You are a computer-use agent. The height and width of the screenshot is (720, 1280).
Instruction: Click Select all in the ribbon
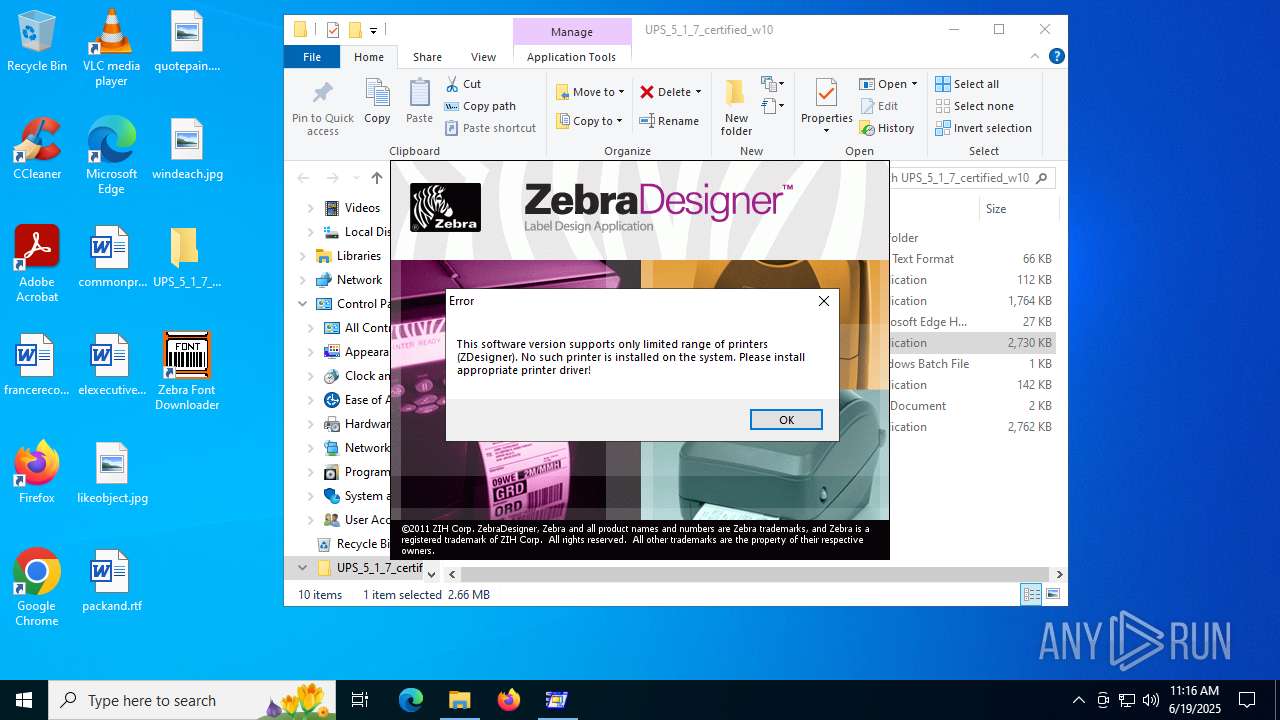pos(967,84)
